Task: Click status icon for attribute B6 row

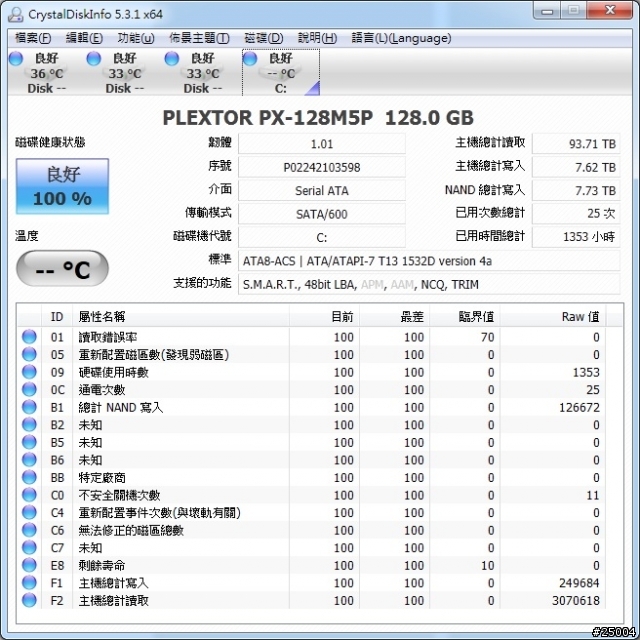Action: tap(29, 460)
